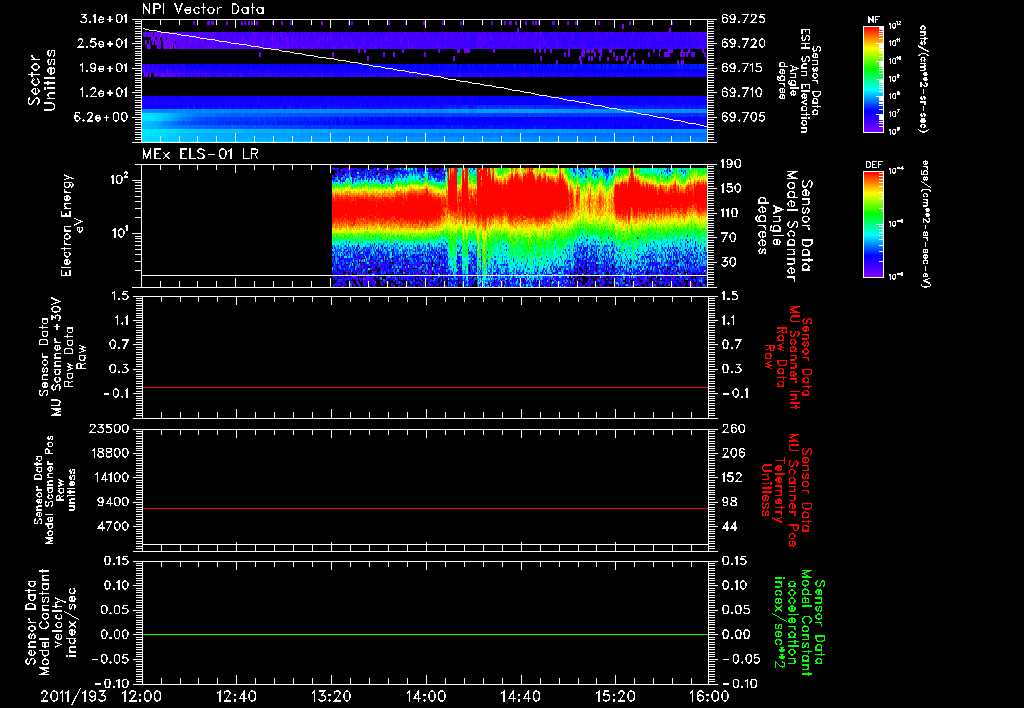Click the "1.9e+01" sector tick label
The width and height of the screenshot is (1024, 708).
point(104,68)
